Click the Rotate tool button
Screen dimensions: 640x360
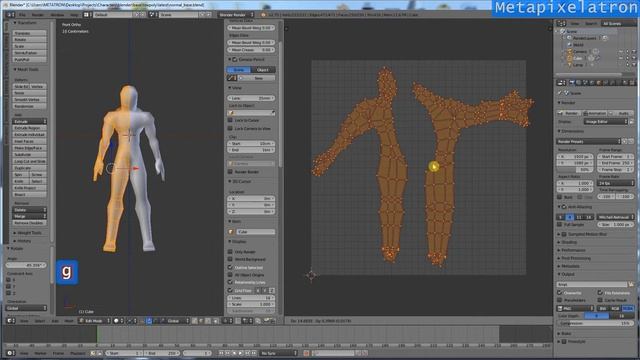pos(29,40)
